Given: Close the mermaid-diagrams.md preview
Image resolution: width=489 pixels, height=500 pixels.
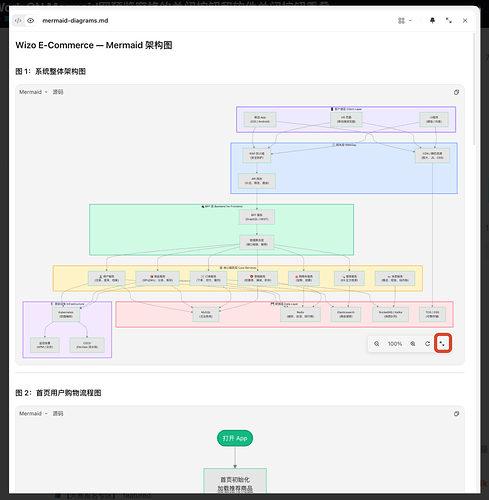Looking at the screenshot, I should [465, 21].
